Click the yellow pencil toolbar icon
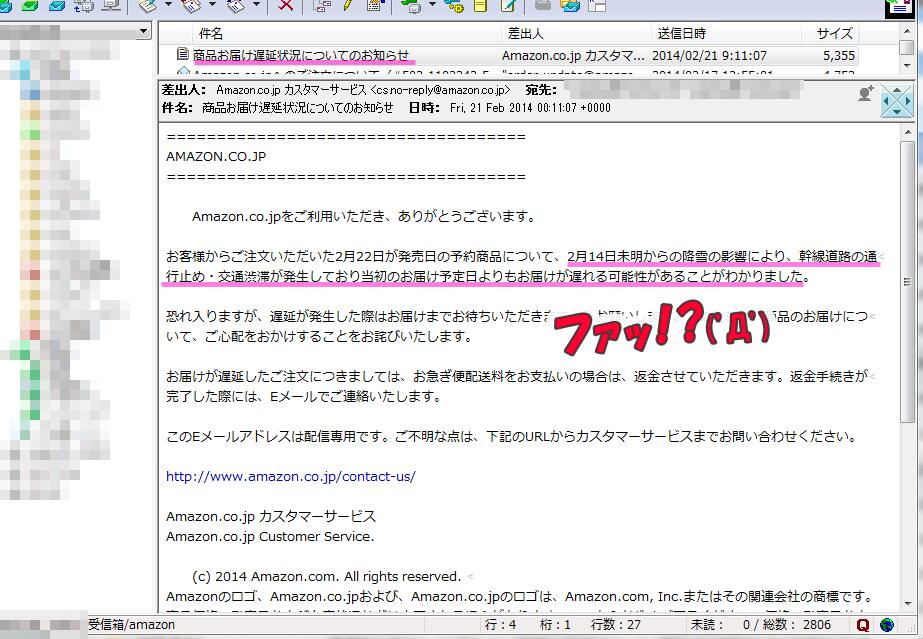 click(x=348, y=5)
